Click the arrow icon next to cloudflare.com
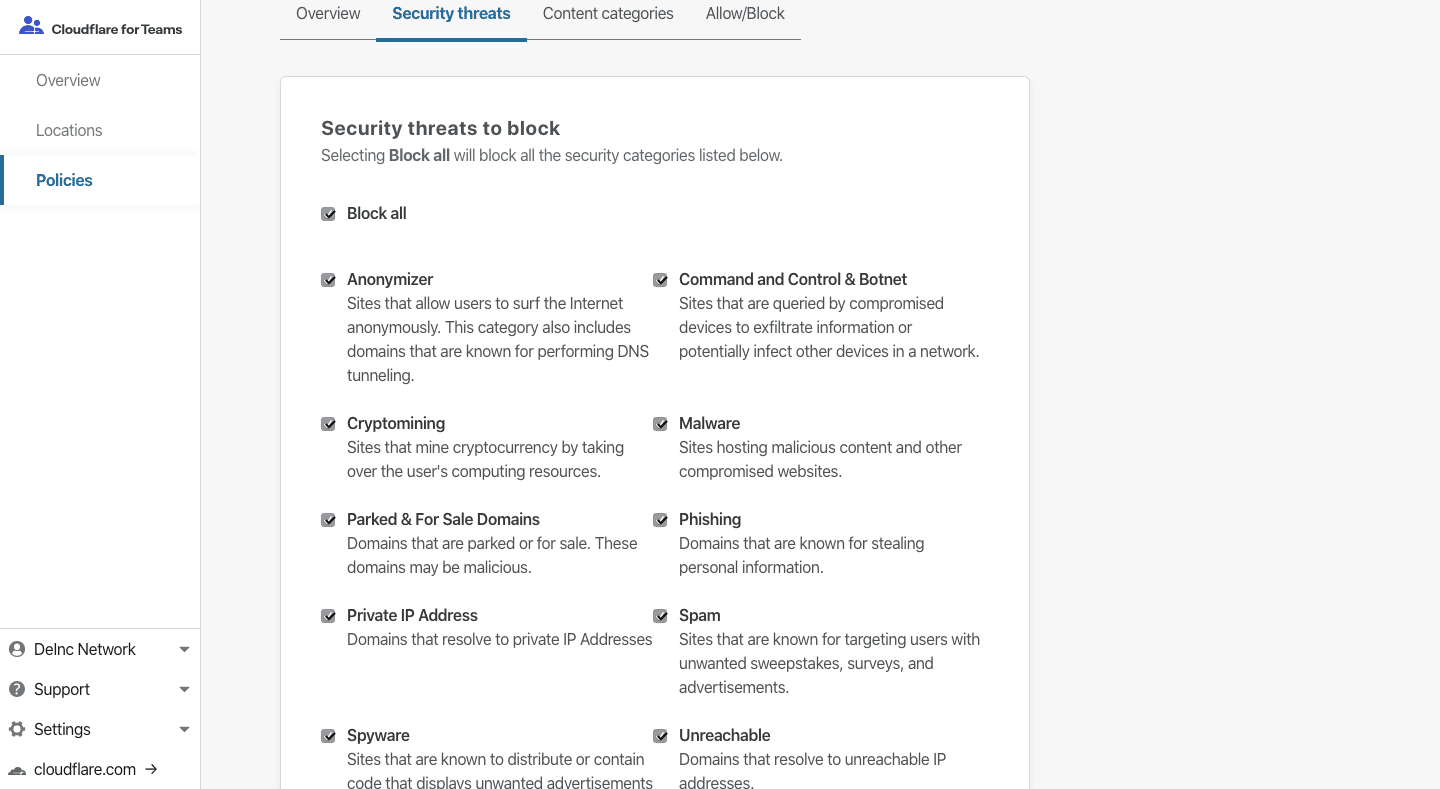 pos(151,769)
